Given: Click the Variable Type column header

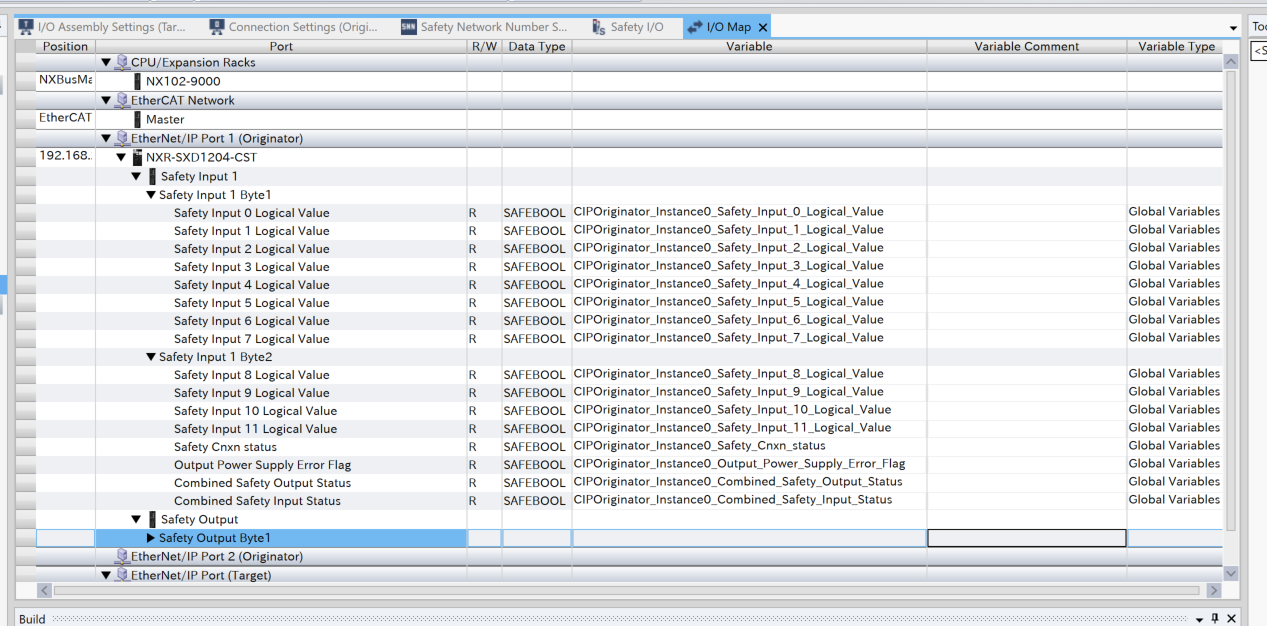Looking at the screenshot, I should pos(1176,46).
